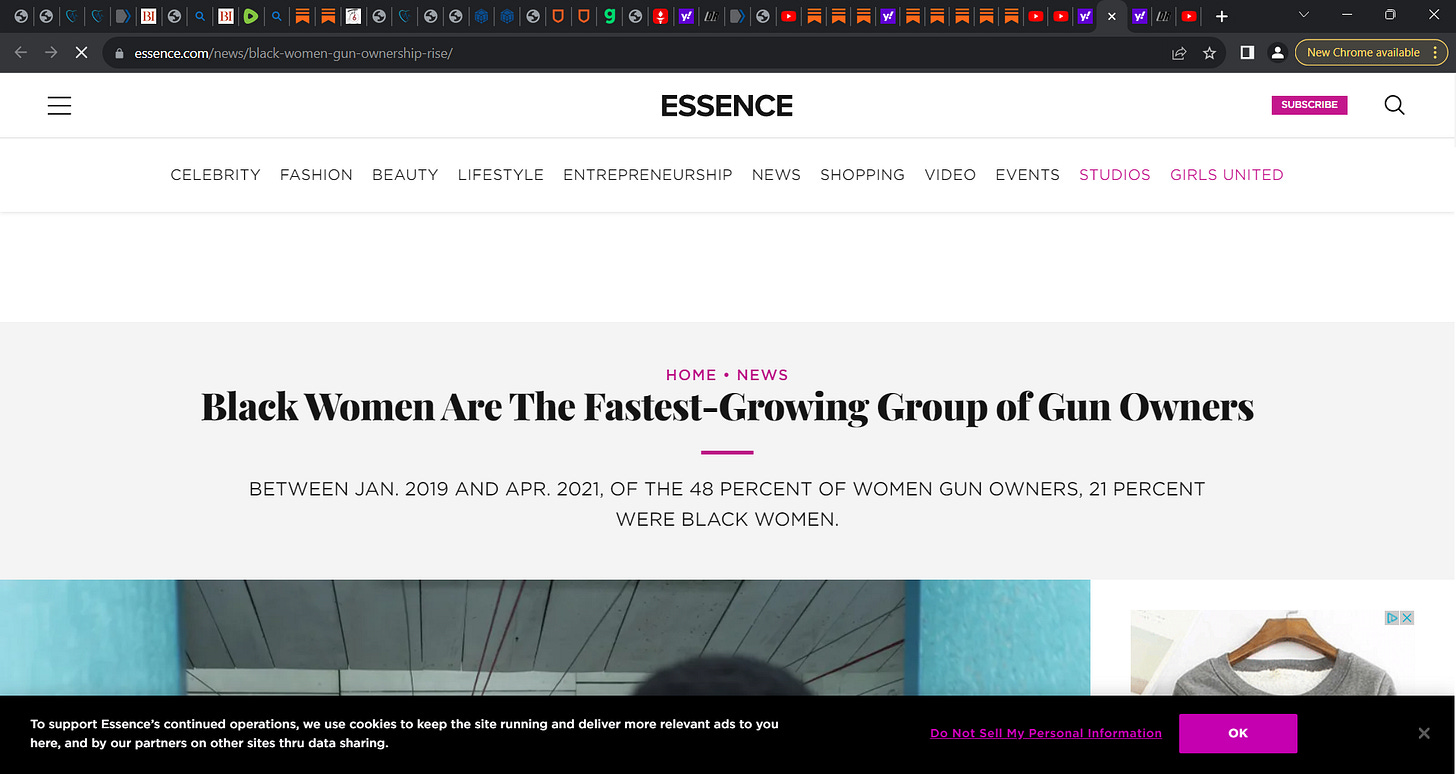Switch to the red download-icon tab
Viewport: 1456px width, 774px height.
click(x=660, y=16)
